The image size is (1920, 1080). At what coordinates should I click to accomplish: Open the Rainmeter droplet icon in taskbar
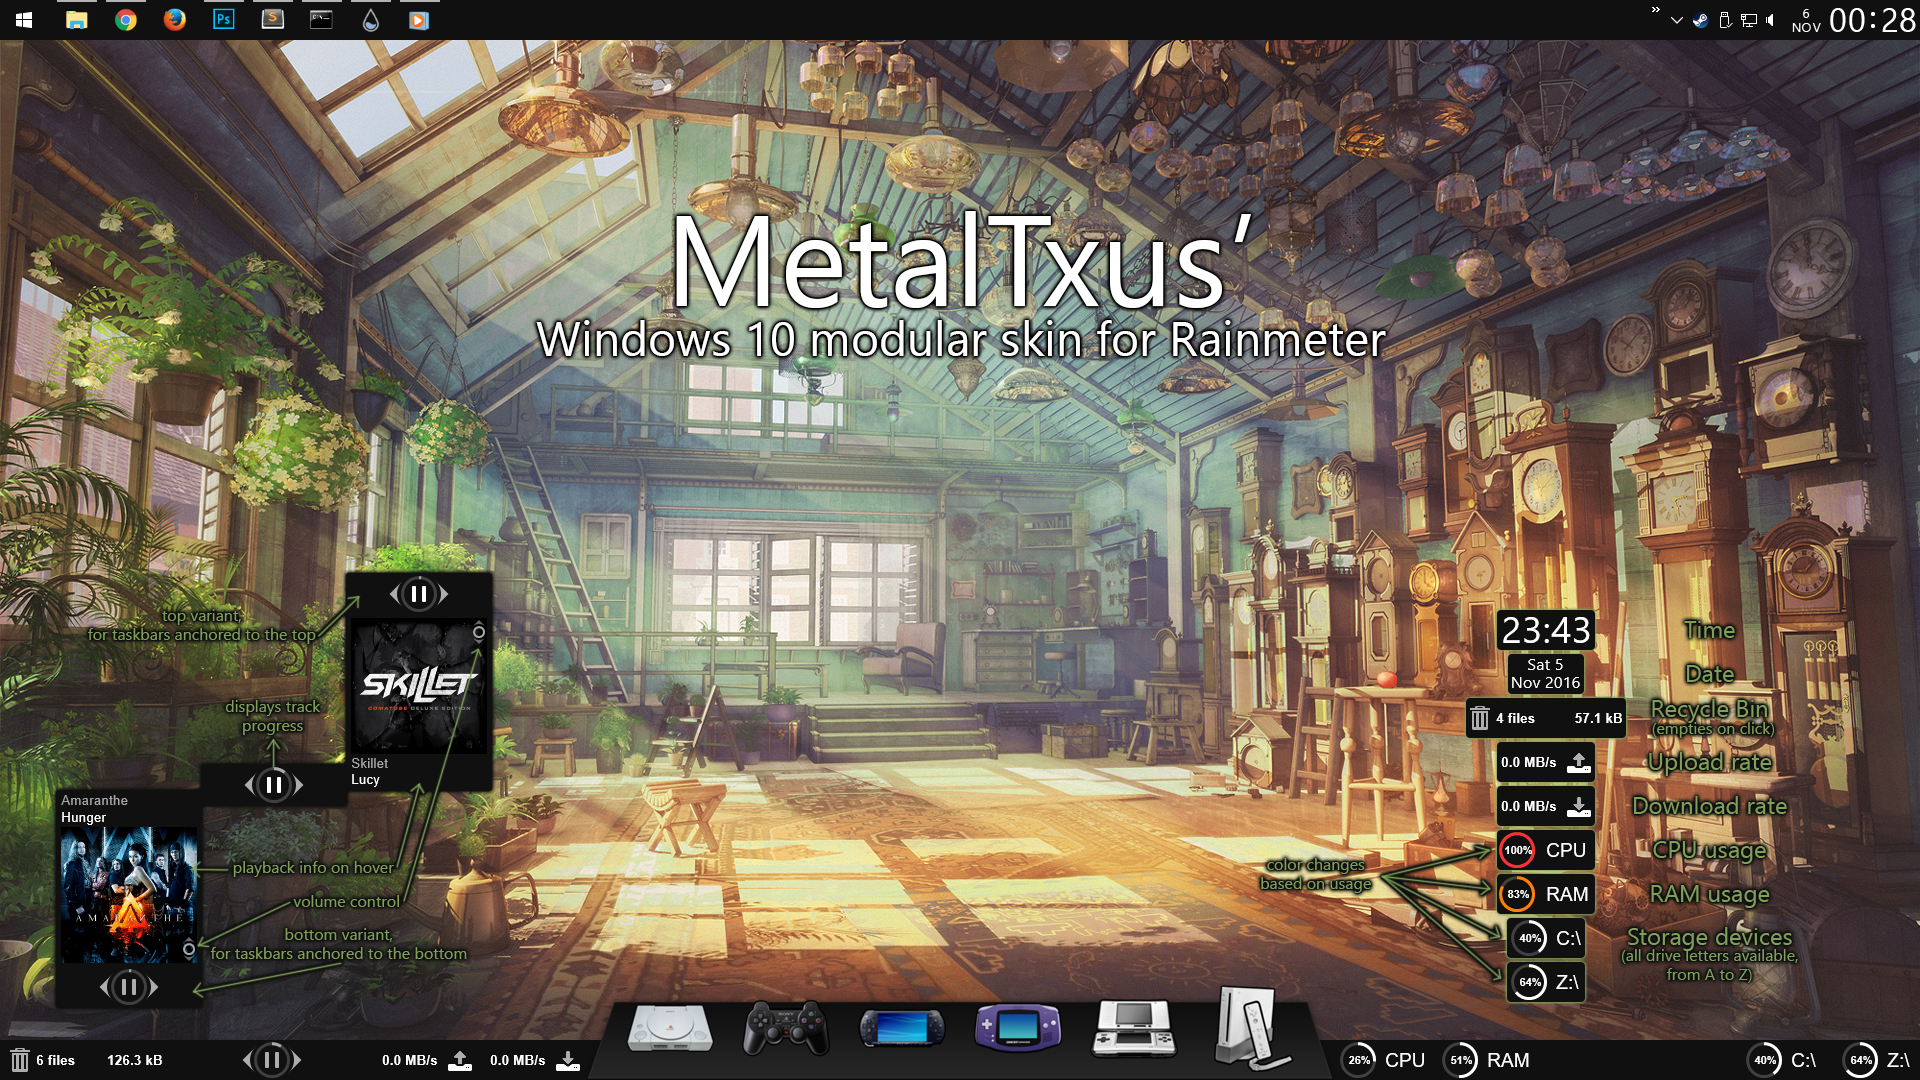pos(371,20)
